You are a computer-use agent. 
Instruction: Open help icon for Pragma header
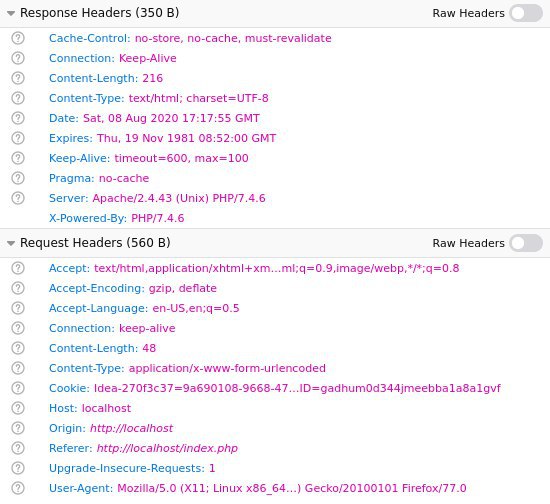[18, 178]
